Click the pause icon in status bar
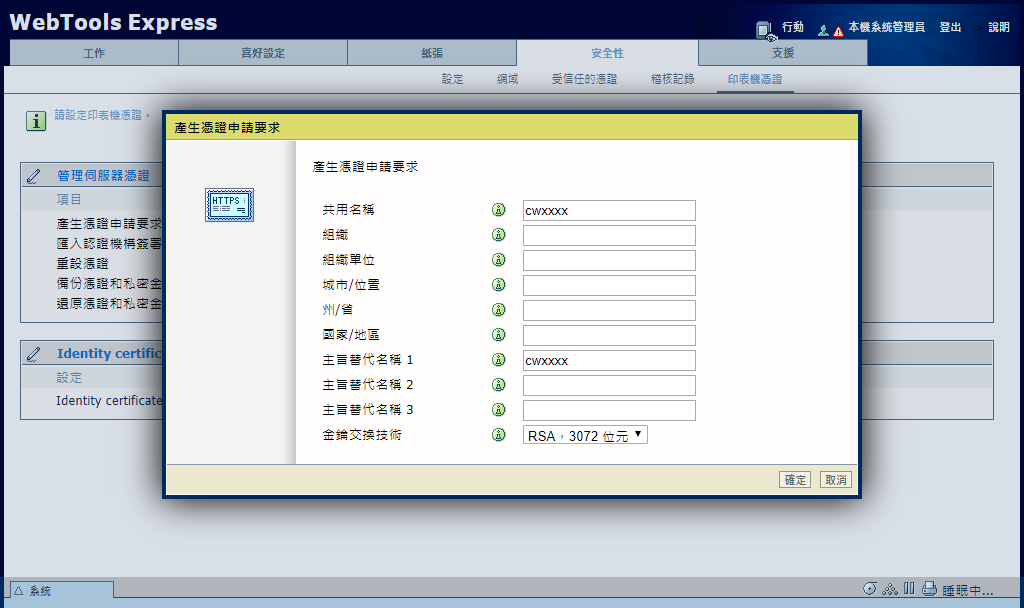The width and height of the screenshot is (1024, 608). (909, 589)
